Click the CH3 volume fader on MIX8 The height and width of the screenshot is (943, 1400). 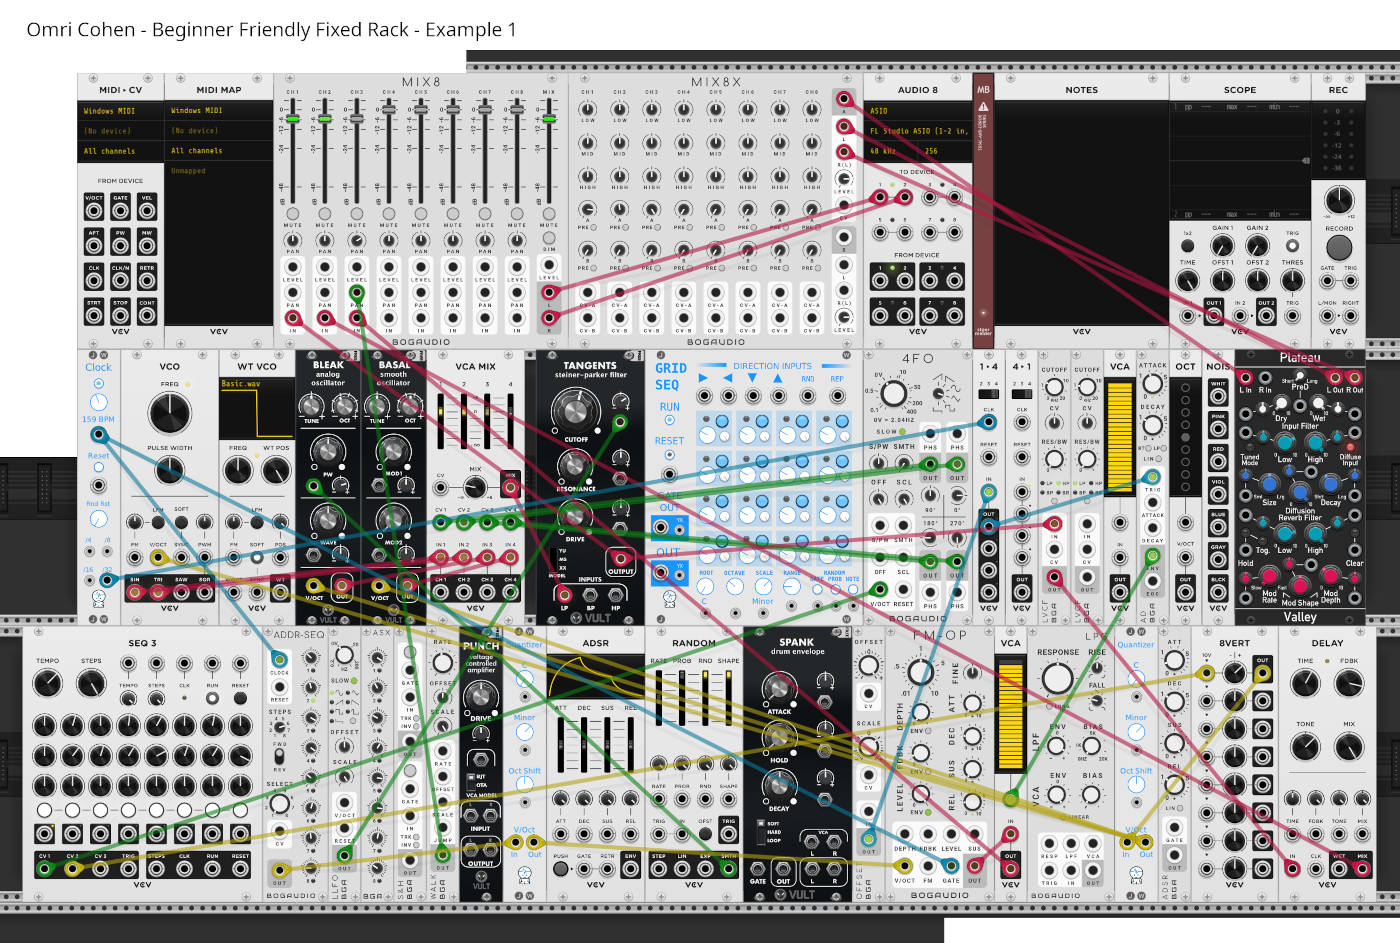pos(357,120)
